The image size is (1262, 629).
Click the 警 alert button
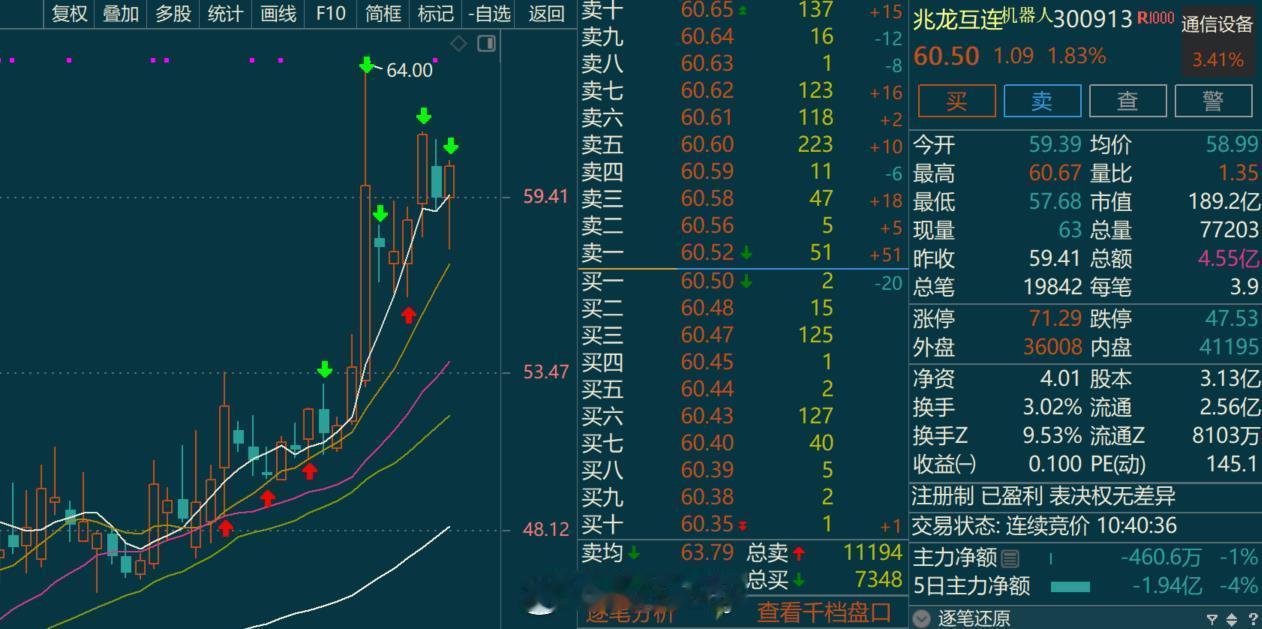pyautogui.click(x=1214, y=100)
